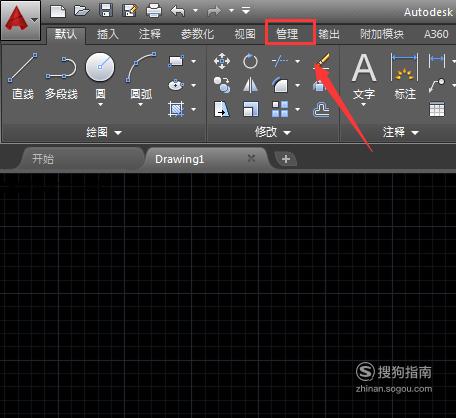Select the Rectangle draw tool
The image size is (456, 418).
(x=176, y=61)
